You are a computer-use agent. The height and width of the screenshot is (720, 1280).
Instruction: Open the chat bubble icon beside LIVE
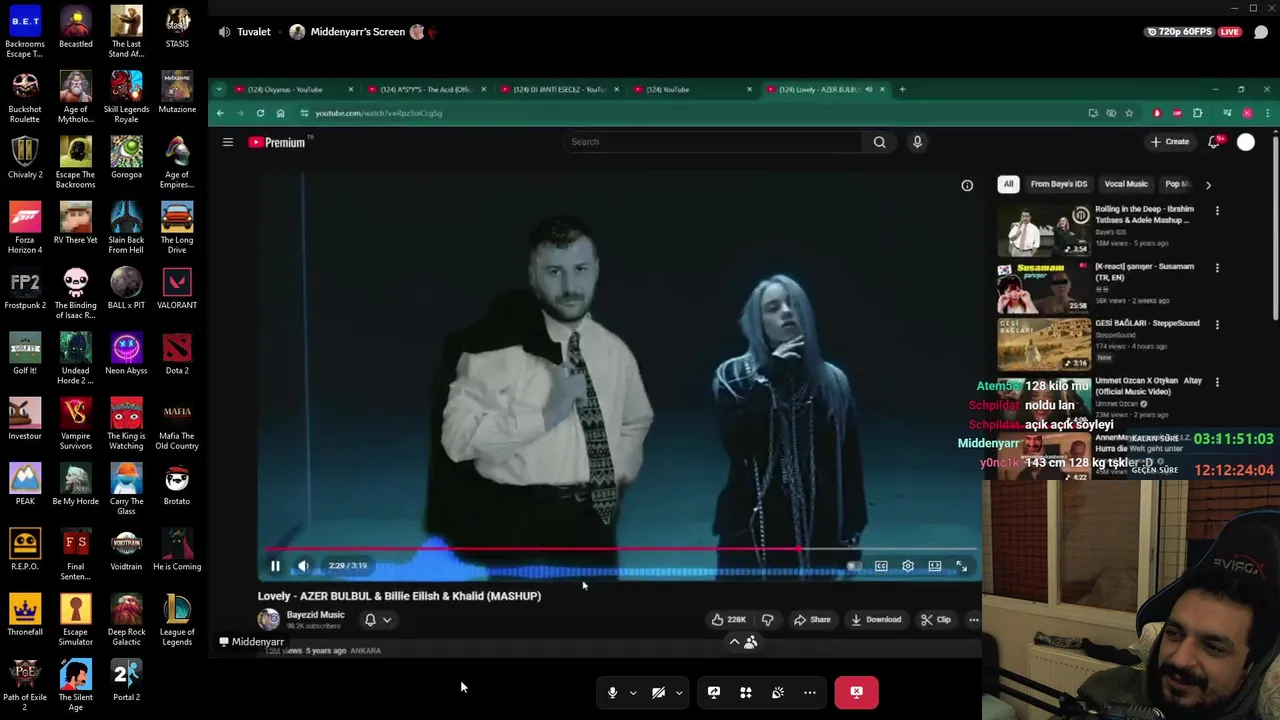[1261, 32]
